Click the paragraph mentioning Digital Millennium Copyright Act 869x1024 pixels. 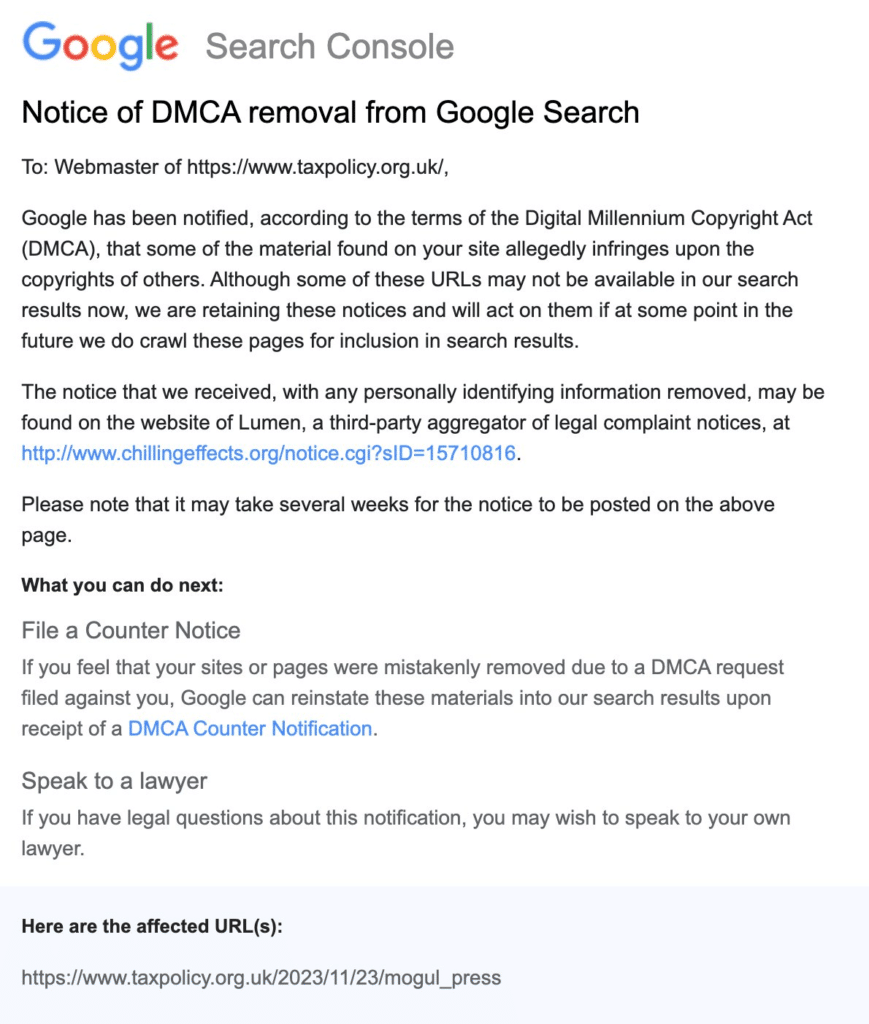(417, 280)
